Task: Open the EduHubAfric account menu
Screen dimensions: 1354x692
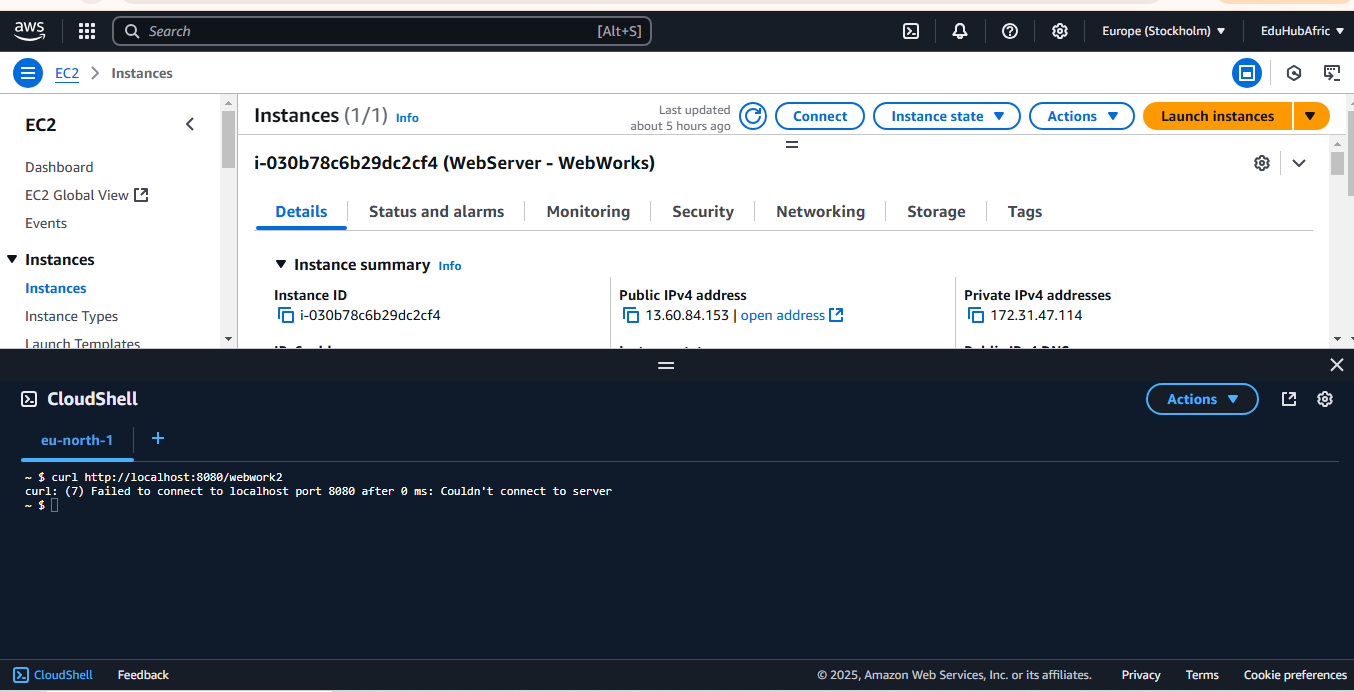Action: [x=1304, y=31]
